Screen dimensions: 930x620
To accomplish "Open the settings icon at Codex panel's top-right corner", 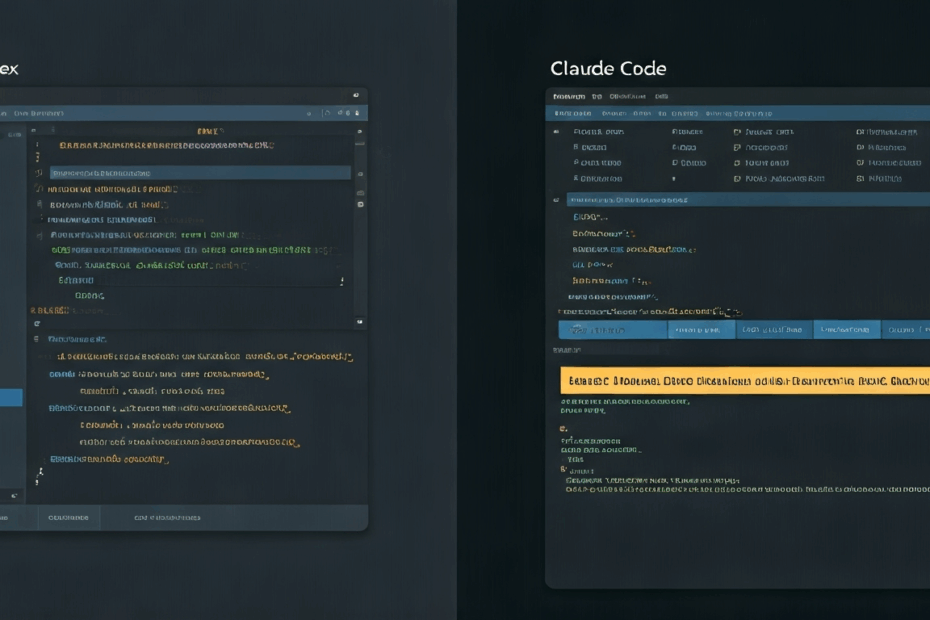I will tap(358, 112).
